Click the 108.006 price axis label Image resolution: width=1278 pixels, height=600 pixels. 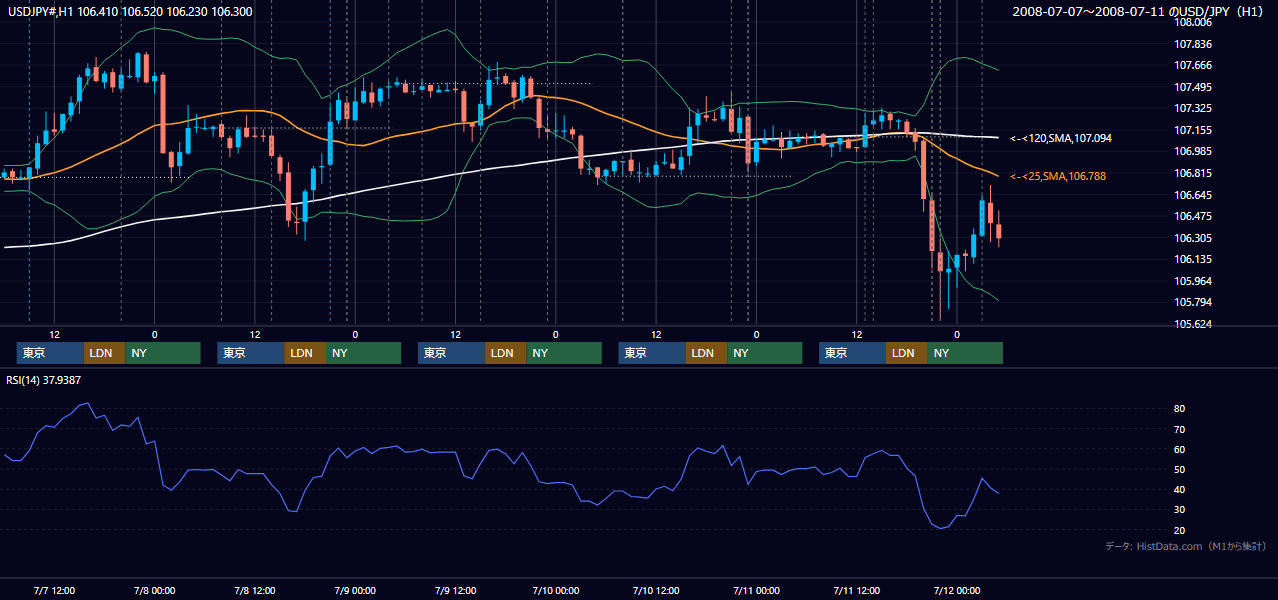pos(1192,22)
